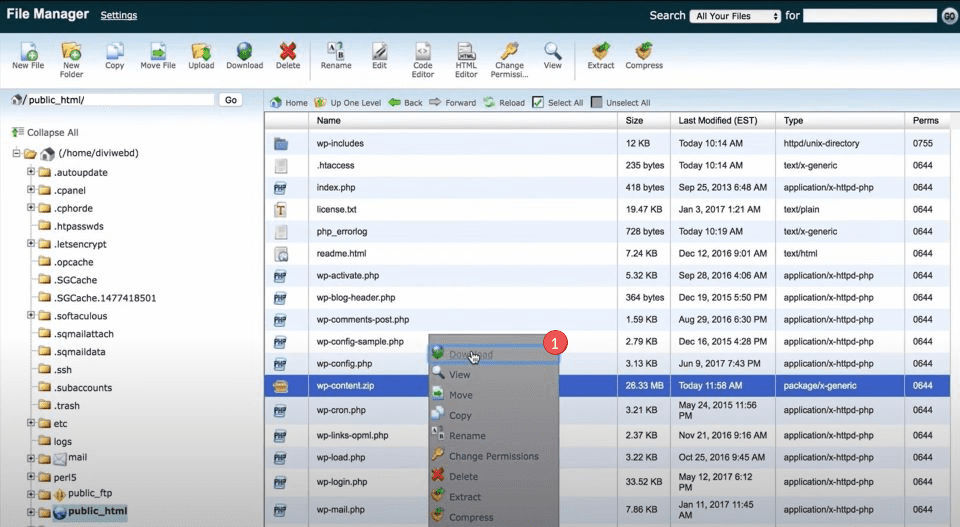Click the search text input field

pyautogui.click(x=870, y=16)
